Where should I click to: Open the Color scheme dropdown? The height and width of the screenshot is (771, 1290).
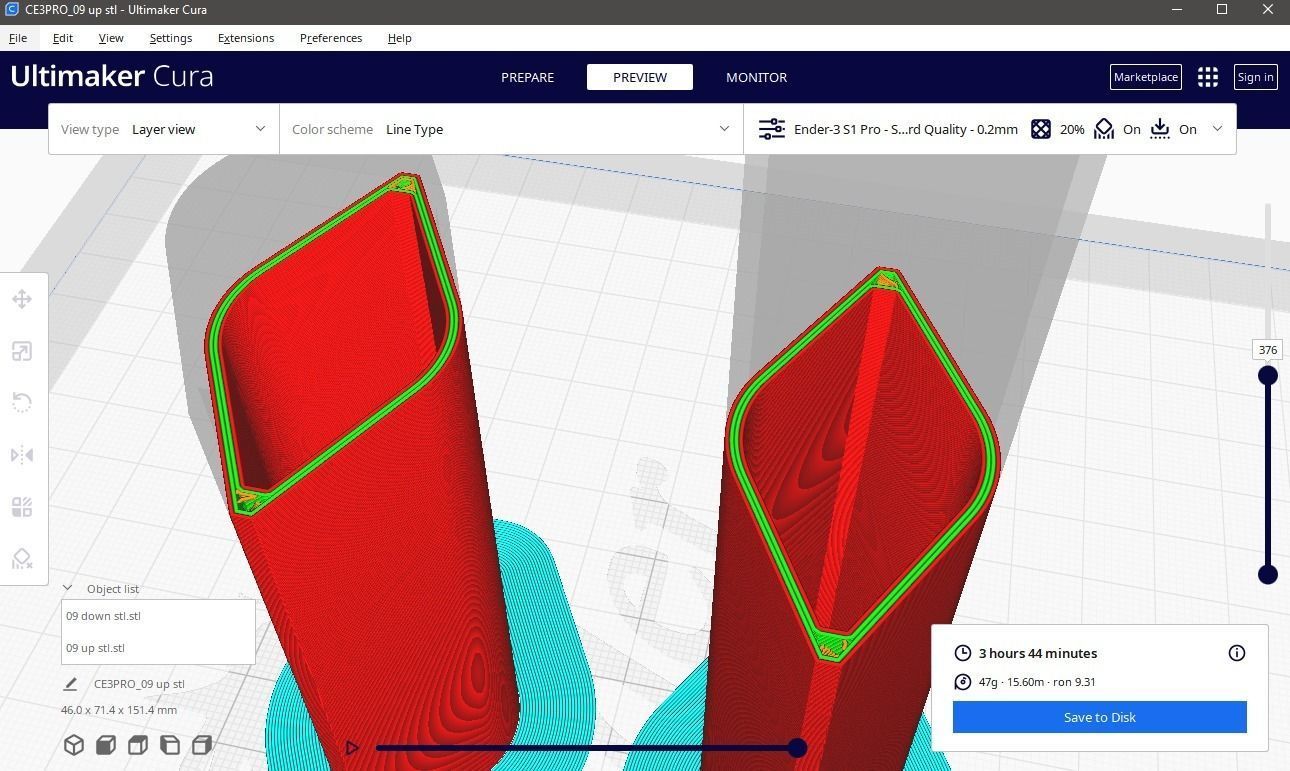pos(511,129)
